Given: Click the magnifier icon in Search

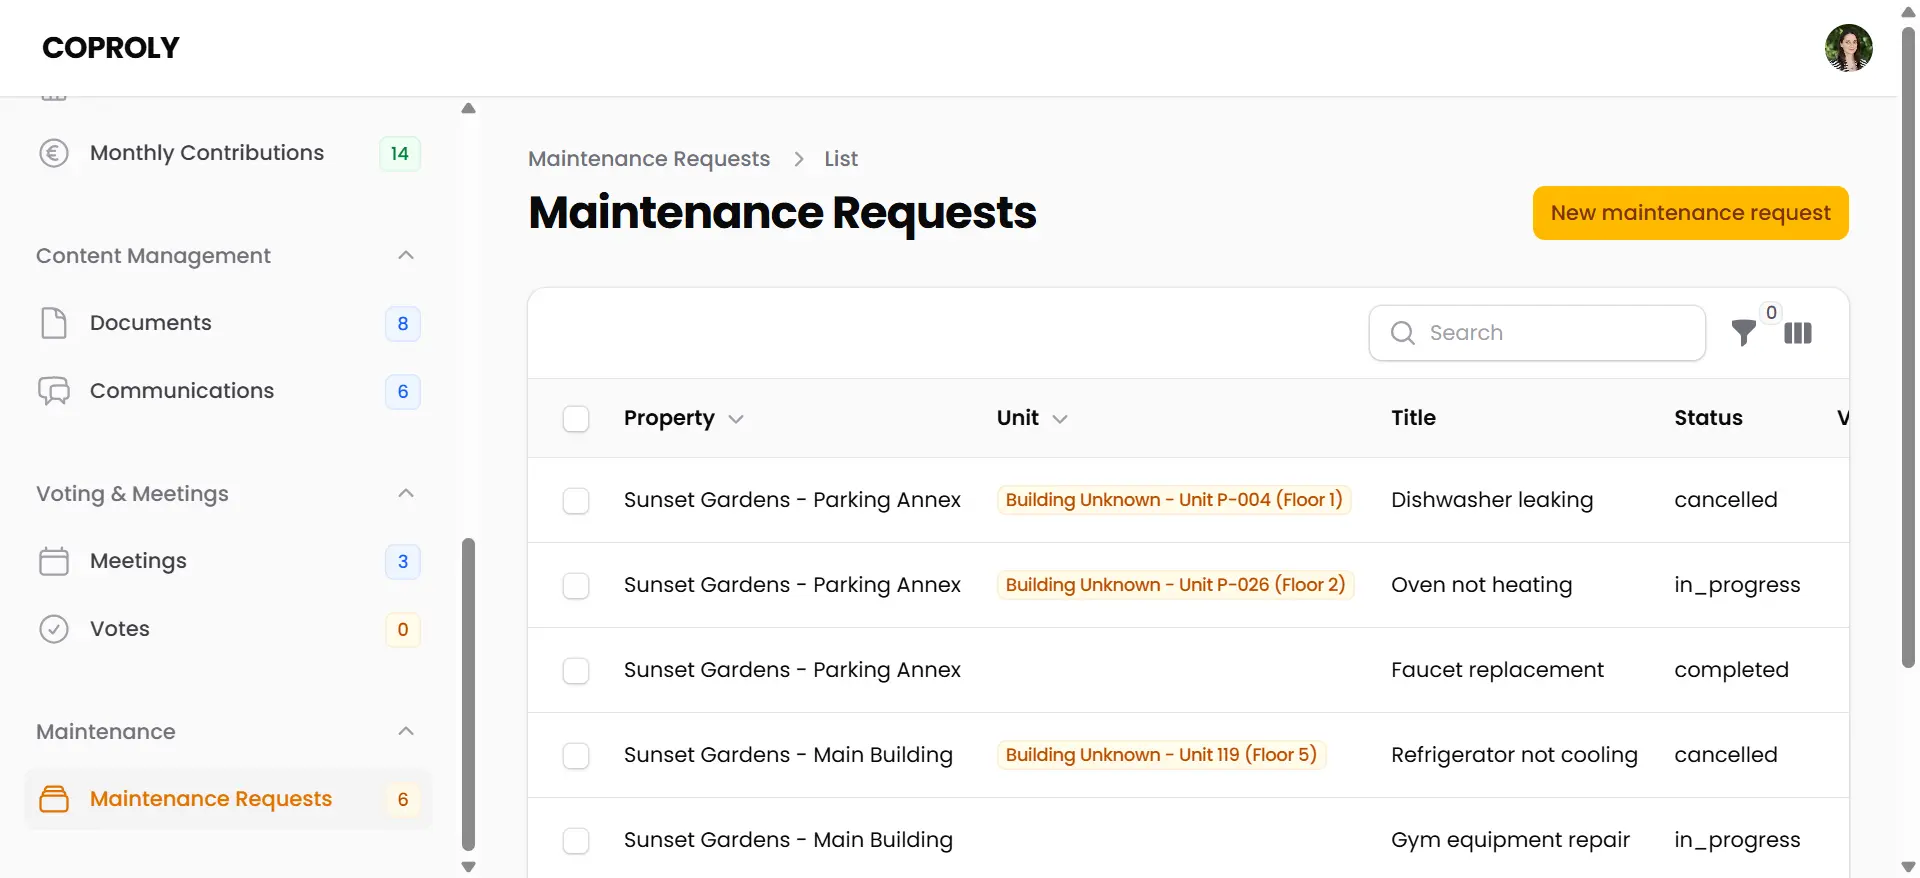Looking at the screenshot, I should click(x=1403, y=333).
